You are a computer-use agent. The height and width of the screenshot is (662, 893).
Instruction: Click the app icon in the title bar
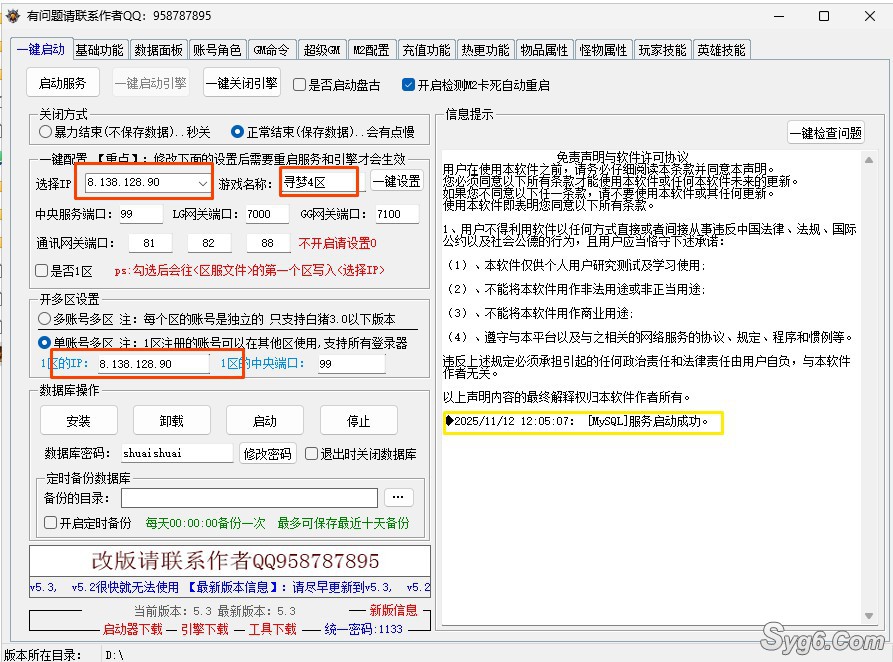click(x=12, y=16)
